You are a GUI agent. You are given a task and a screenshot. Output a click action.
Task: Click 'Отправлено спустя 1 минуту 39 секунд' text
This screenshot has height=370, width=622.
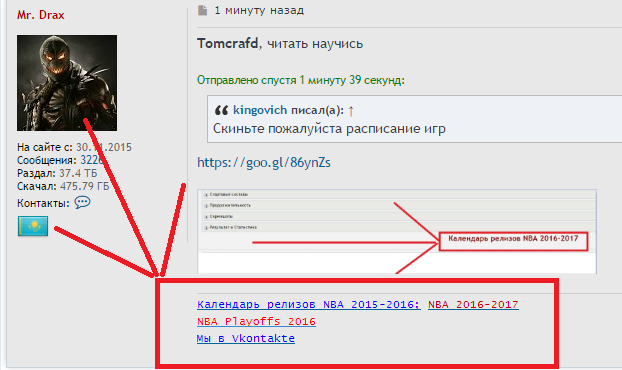pyautogui.click(x=301, y=80)
